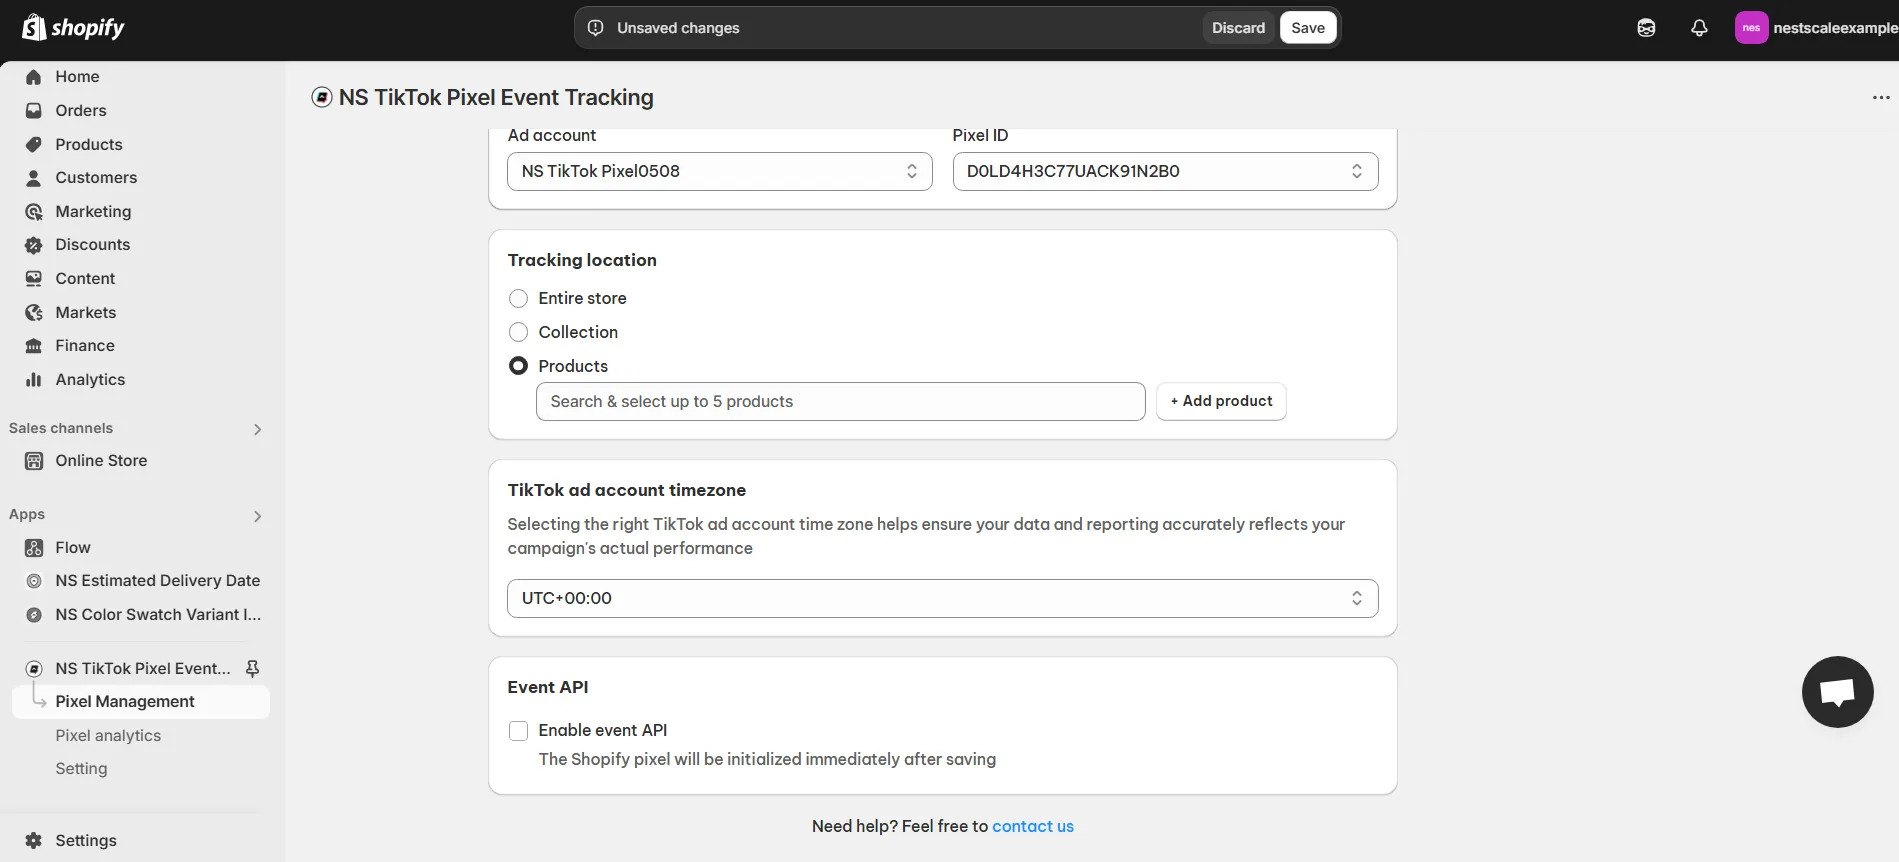Click the product search input field
Viewport: 1899px width, 862px height.
[841, 402]
